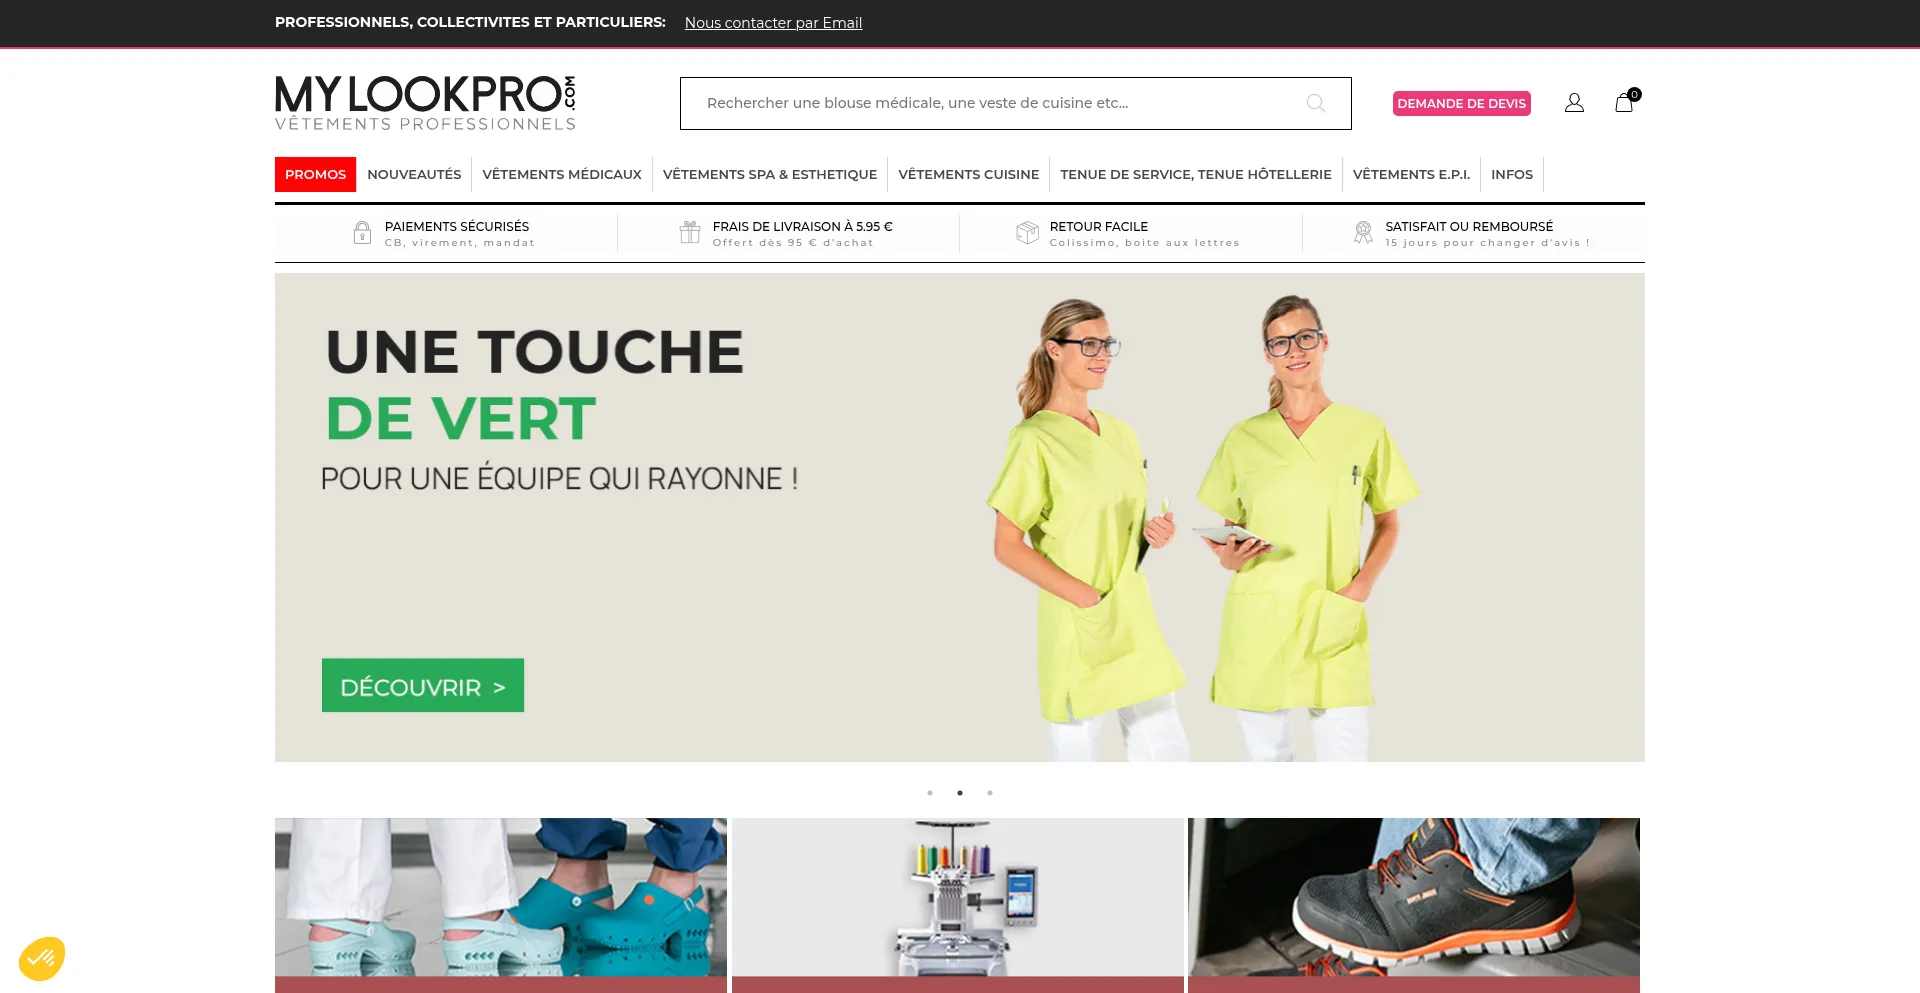
Task: Click the cart item count badge
Action: click(1634, 95)
